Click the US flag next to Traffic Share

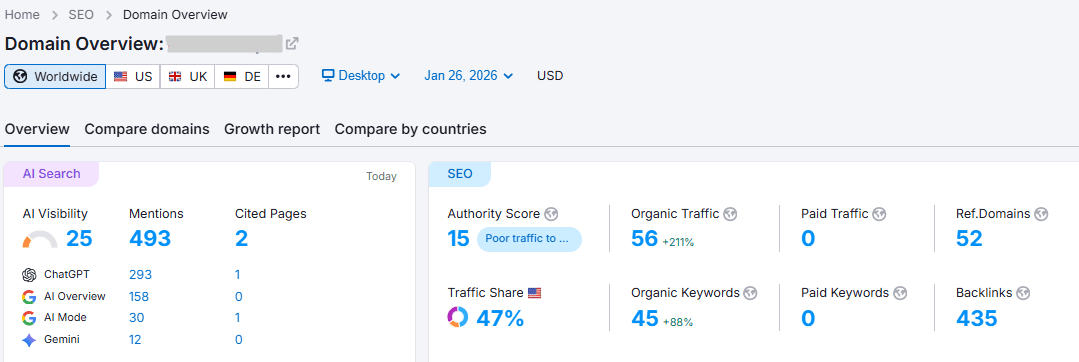[535, 293]
